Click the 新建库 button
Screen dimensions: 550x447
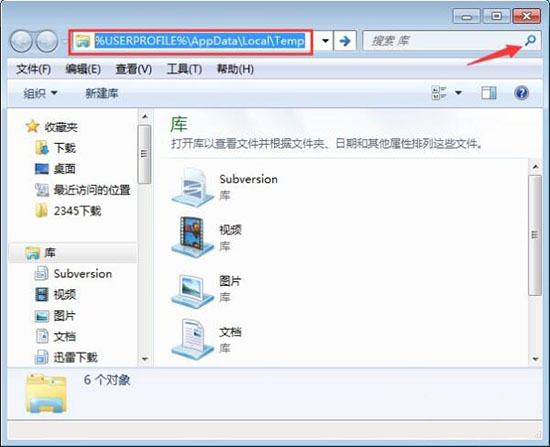(102, 93)
